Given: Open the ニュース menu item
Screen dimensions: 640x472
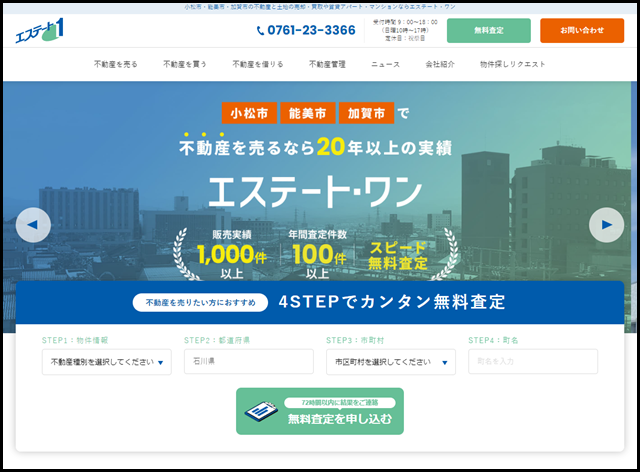Looking at the screenshot, I should [385, 64].
